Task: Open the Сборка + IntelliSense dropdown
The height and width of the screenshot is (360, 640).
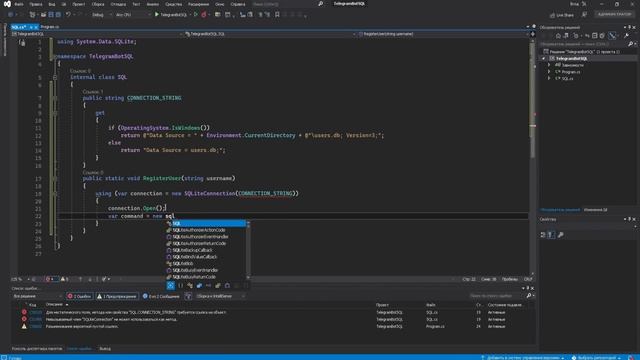Action: [220, 296]
